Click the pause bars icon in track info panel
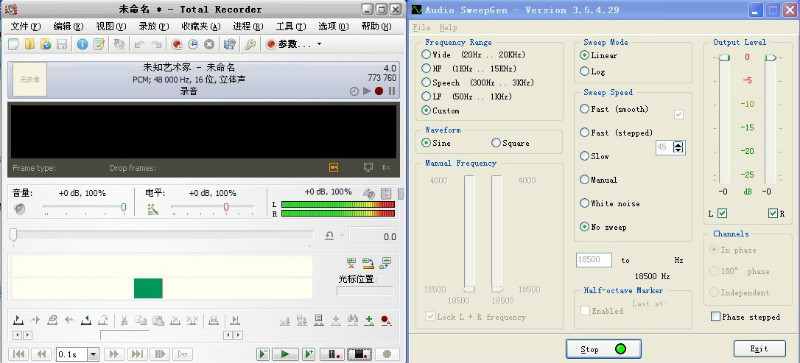 point(391,91)
